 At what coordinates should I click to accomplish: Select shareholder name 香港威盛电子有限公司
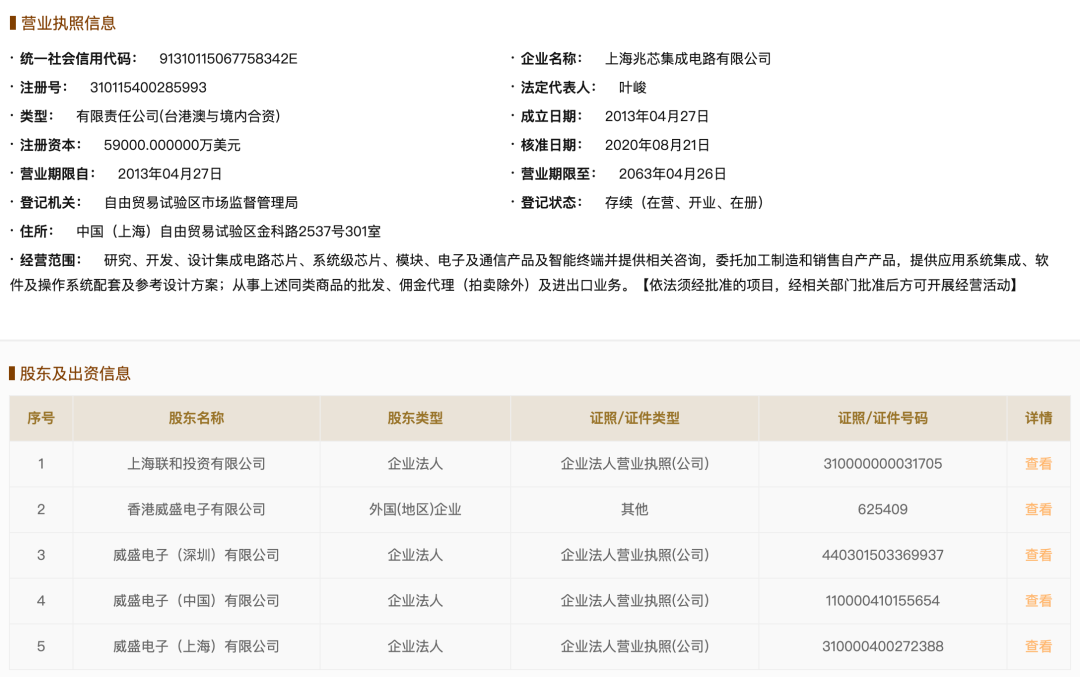tap(196, 510)
